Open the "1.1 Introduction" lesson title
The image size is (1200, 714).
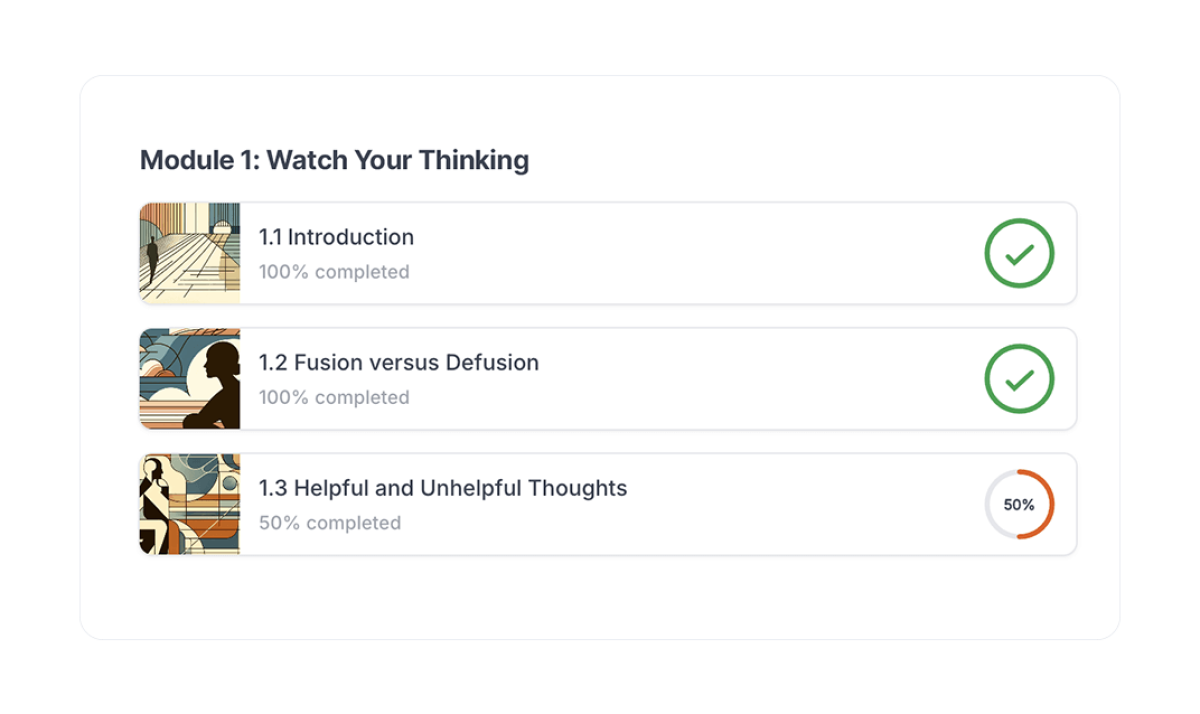click(336, 237)
